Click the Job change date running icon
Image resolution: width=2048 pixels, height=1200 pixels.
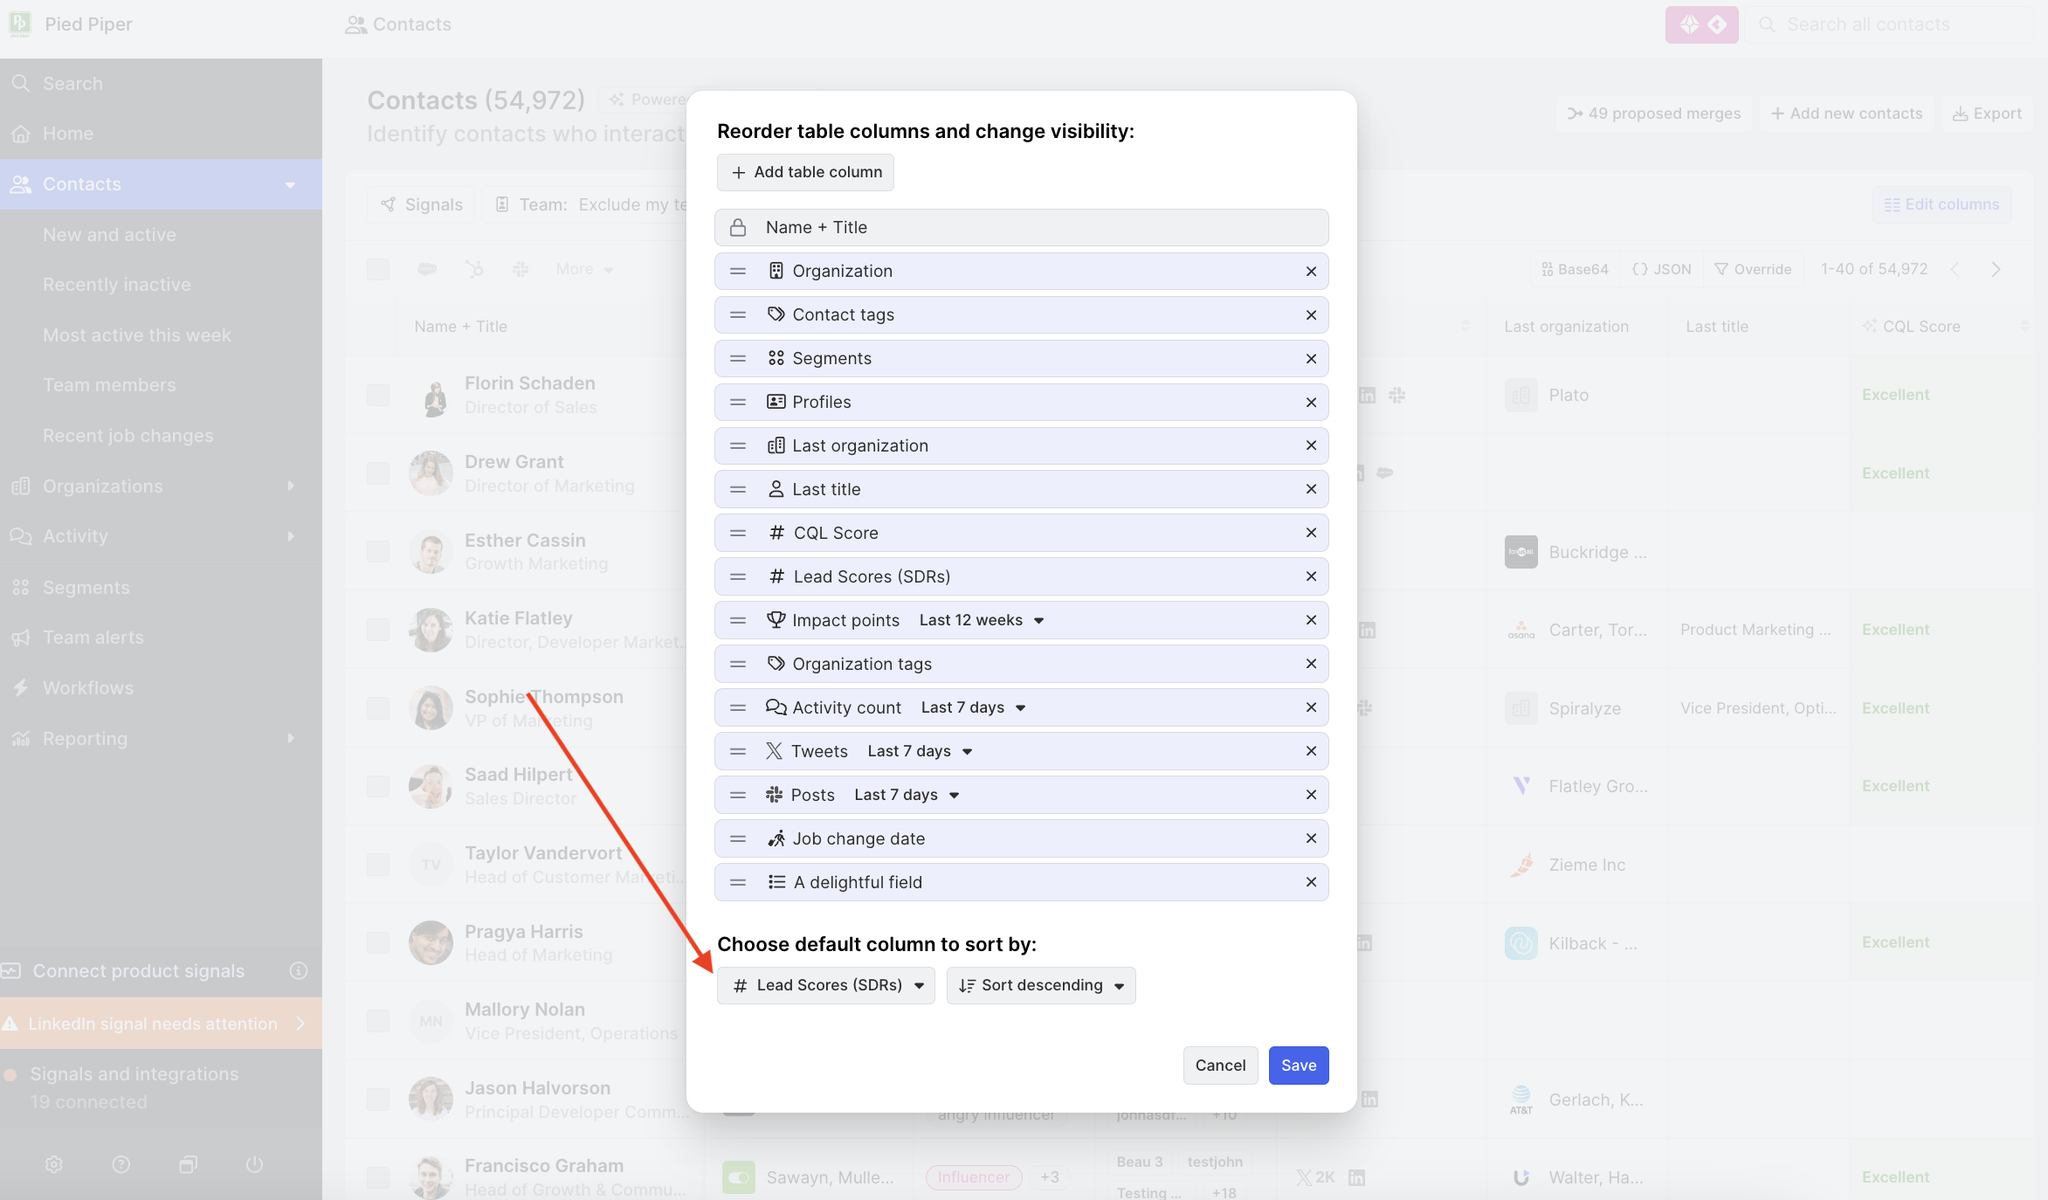[x=776, y=839]
